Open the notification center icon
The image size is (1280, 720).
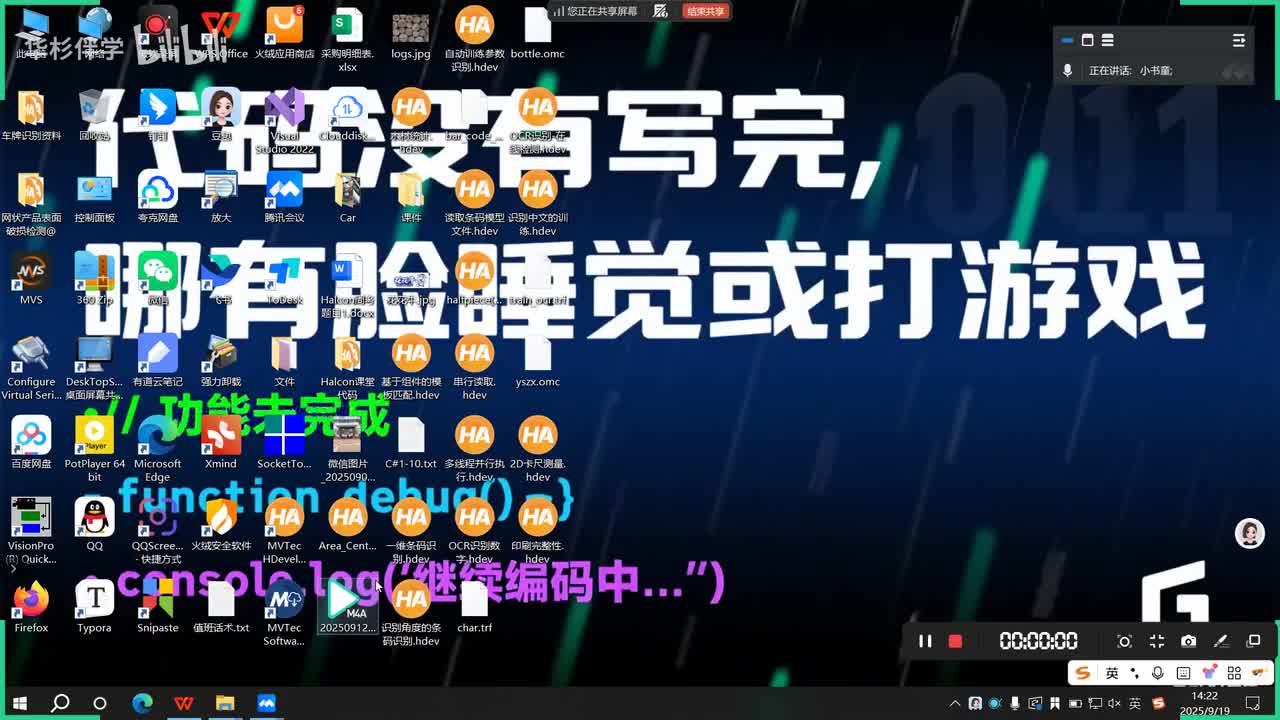pyautogui.click(x=1254, y=704)
